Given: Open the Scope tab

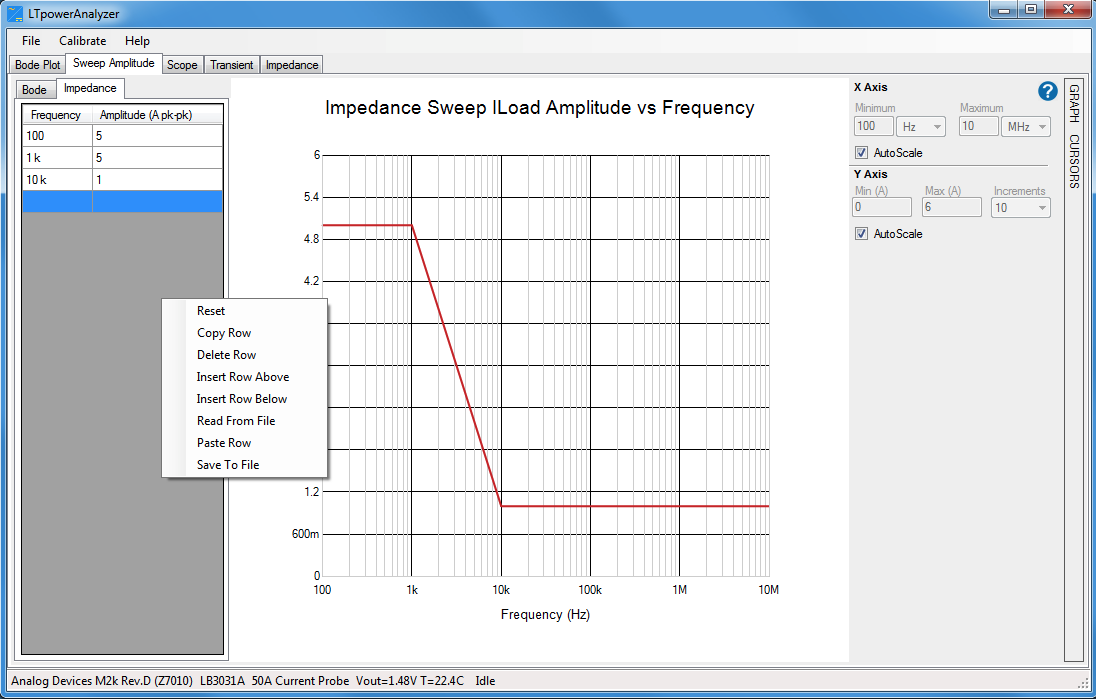Looking at the screenshot, I should (x=182, y=65).
